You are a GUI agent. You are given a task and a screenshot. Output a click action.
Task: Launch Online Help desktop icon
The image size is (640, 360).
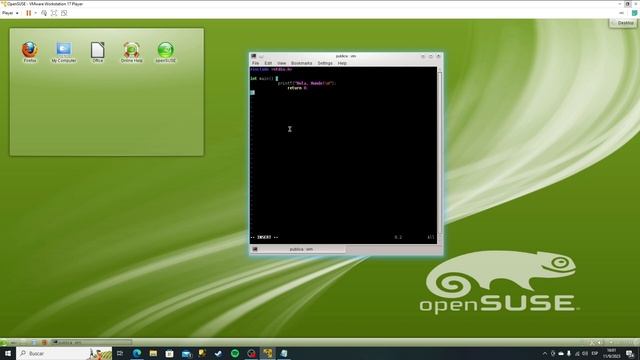click(131, 52)
